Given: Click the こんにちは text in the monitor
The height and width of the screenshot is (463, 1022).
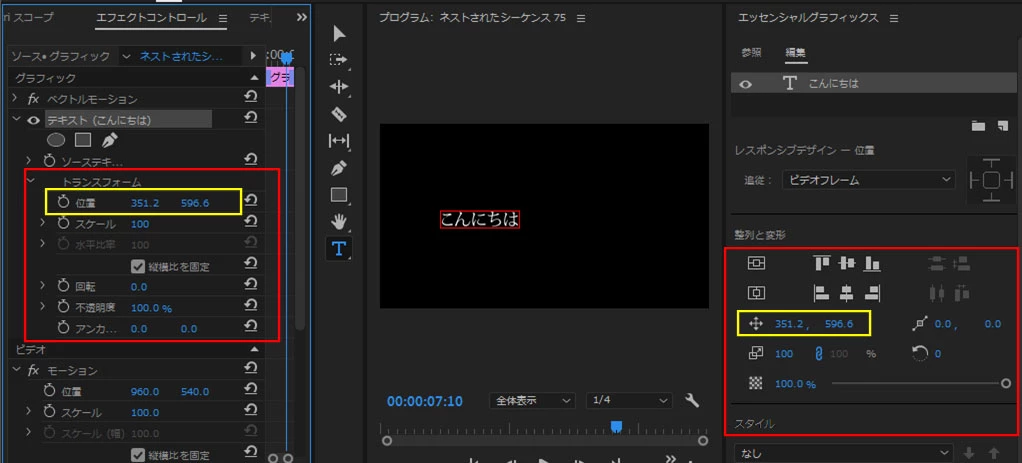Looking at the screenshot, I should (x=480, y=219).
